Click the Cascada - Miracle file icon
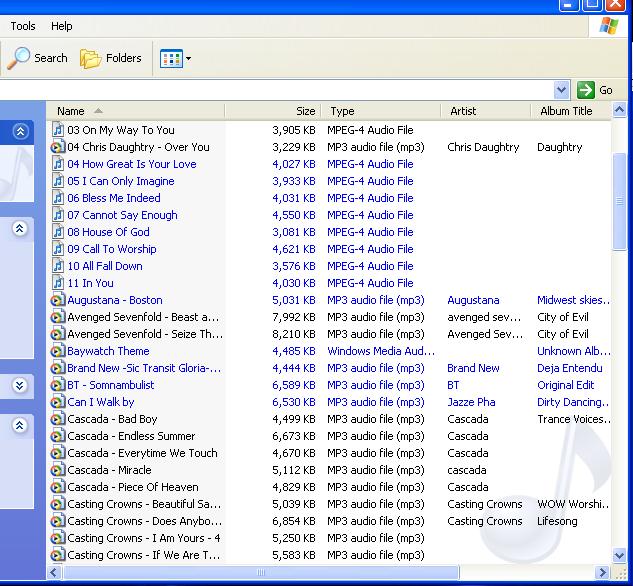The width and height of the screenshot is (633, 586). [57, 470]
